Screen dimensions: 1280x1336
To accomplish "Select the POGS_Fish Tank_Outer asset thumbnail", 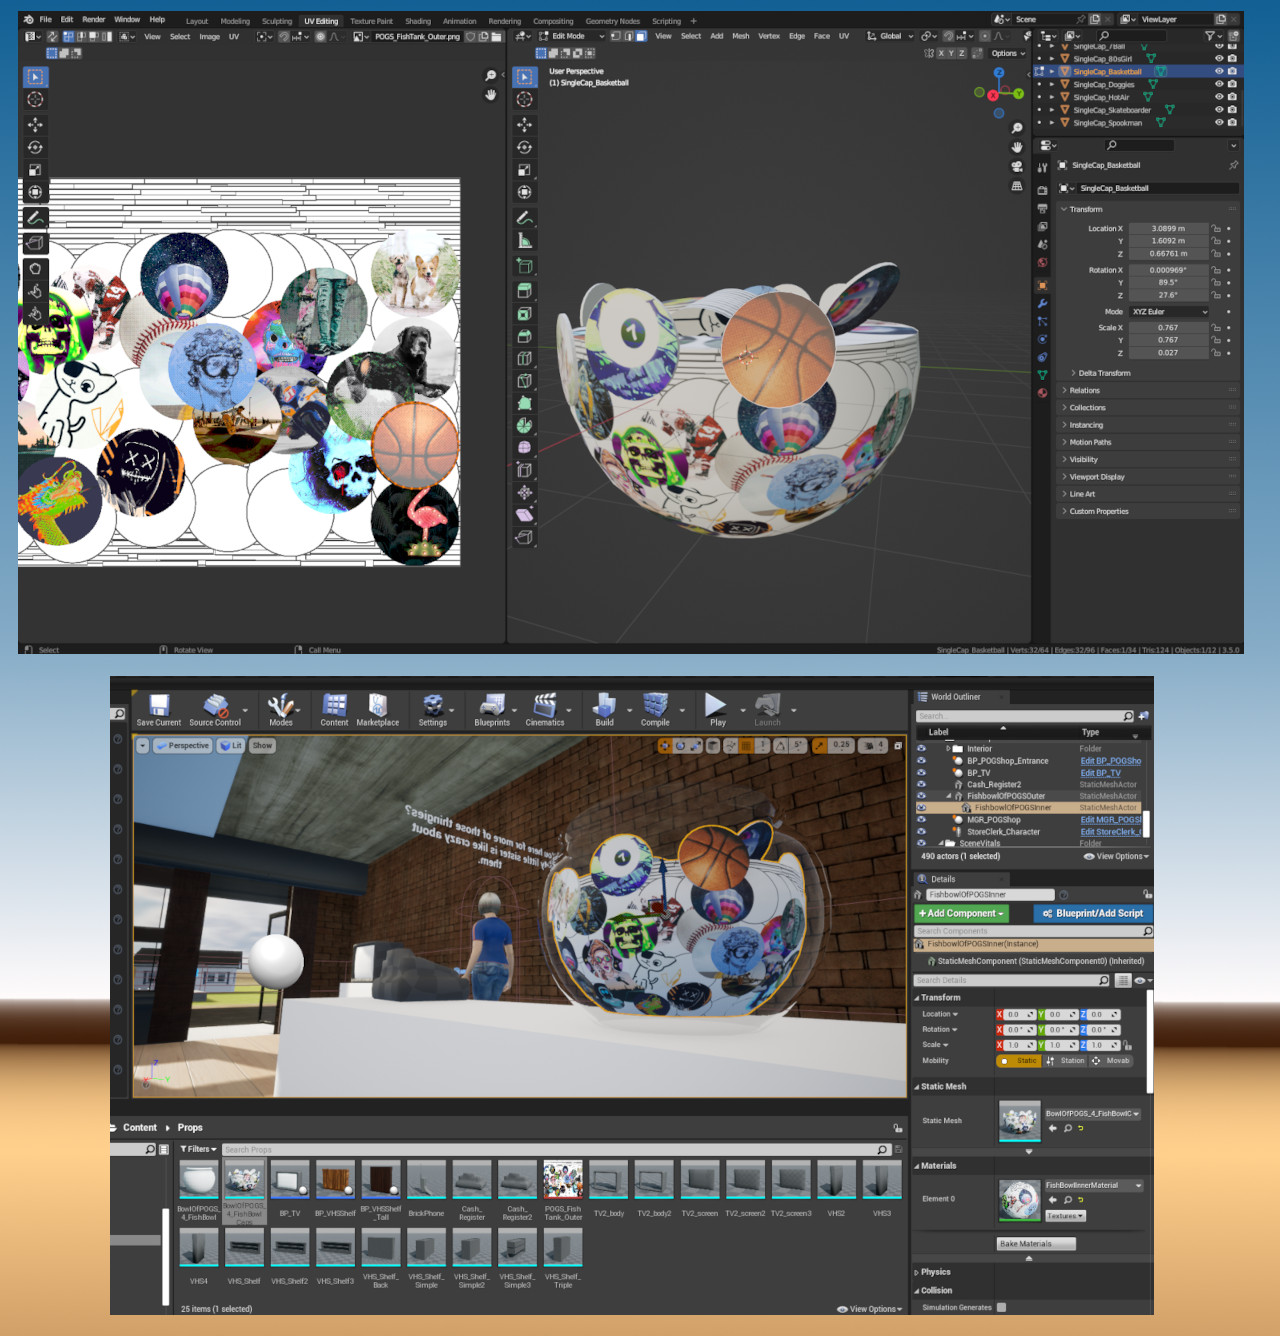I will (563, 1180).
